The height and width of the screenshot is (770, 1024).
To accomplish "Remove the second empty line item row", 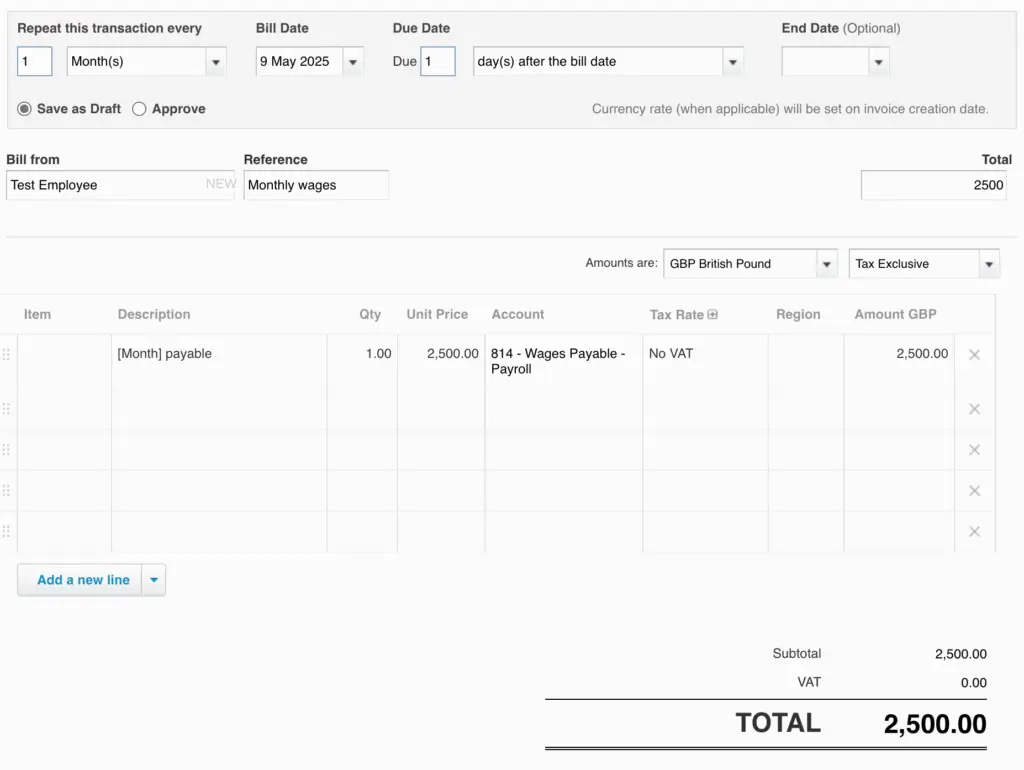I will tap(974, 450).
